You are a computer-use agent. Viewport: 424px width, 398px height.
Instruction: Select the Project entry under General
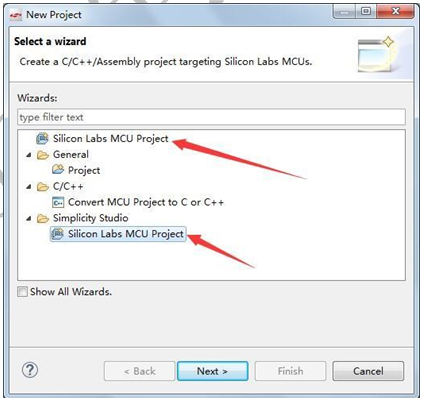click(84, 170)
